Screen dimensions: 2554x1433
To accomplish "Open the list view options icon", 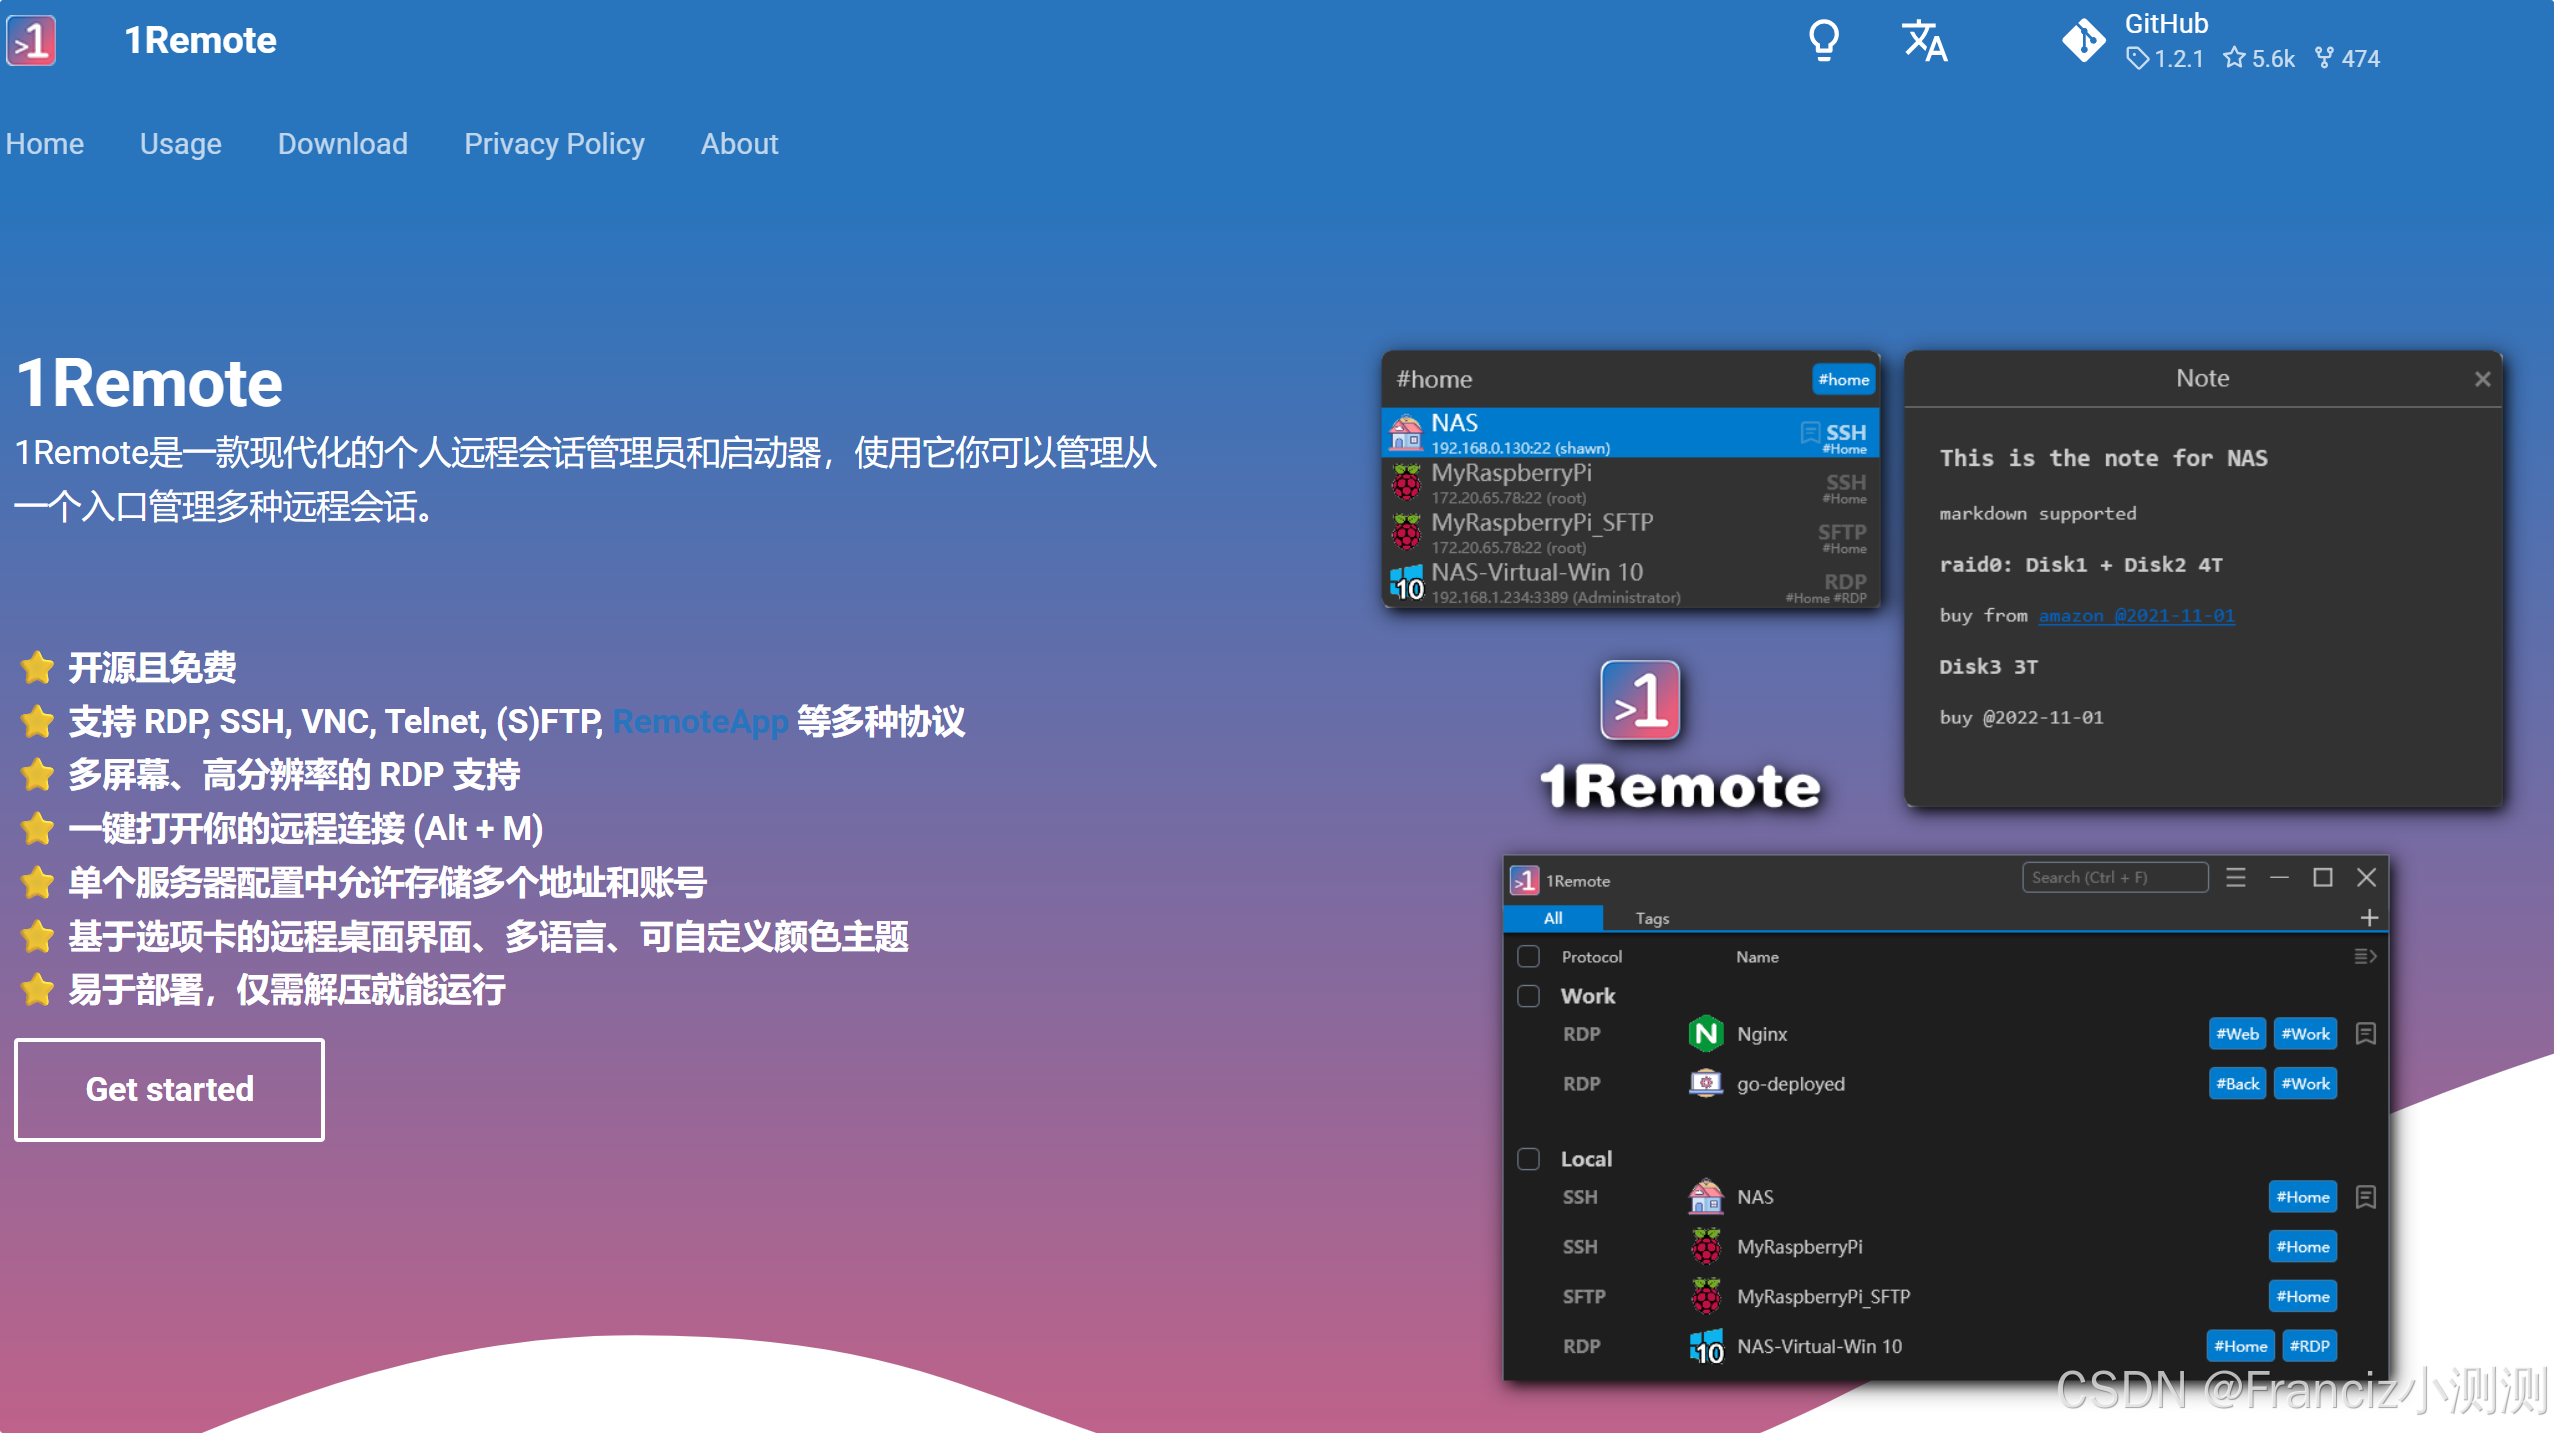I will [2365, 957].
